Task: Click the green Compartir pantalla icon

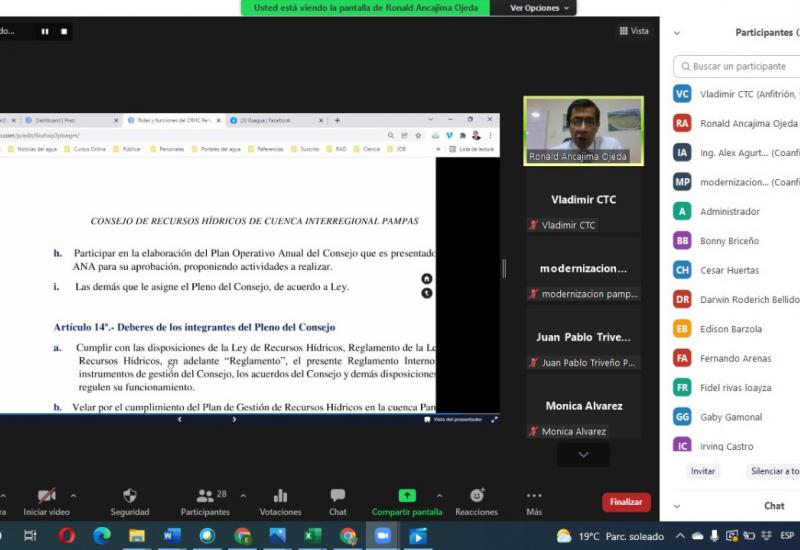Action: coord(406,496)
